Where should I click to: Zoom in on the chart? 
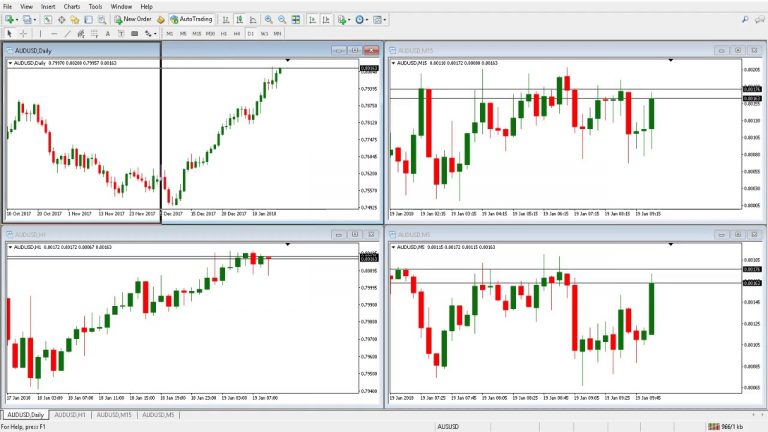click(x=270, y=19)
